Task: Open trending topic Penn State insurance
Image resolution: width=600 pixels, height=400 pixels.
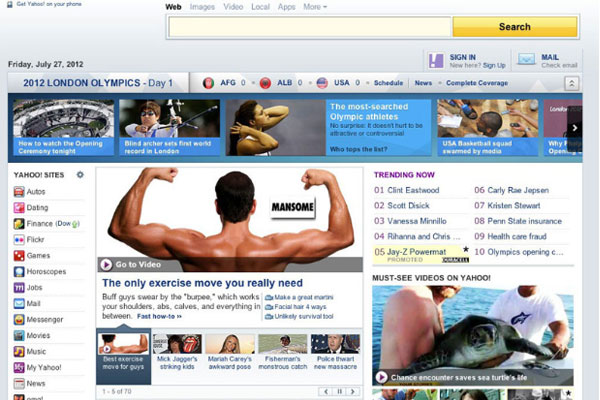Action: (x=524, y=221)
